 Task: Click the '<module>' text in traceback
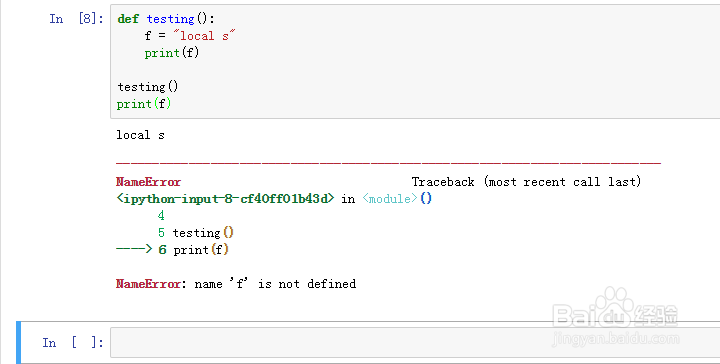[x=389, y=199]
